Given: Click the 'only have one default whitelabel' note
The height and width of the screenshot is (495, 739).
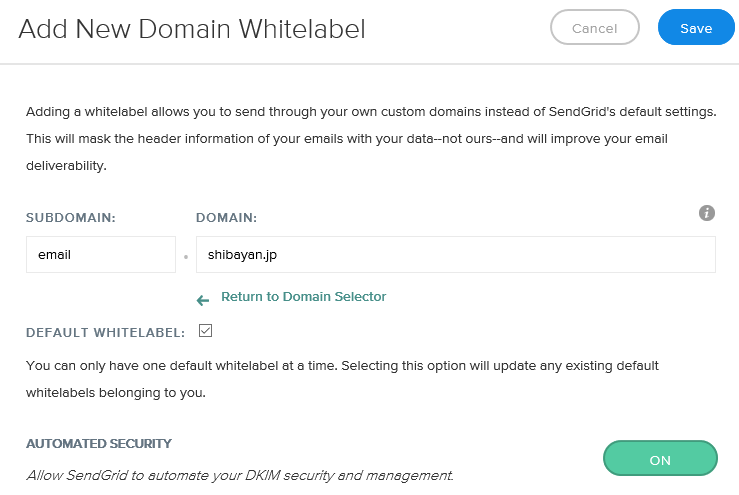Looking at the screenshot, I should [342, 366].
